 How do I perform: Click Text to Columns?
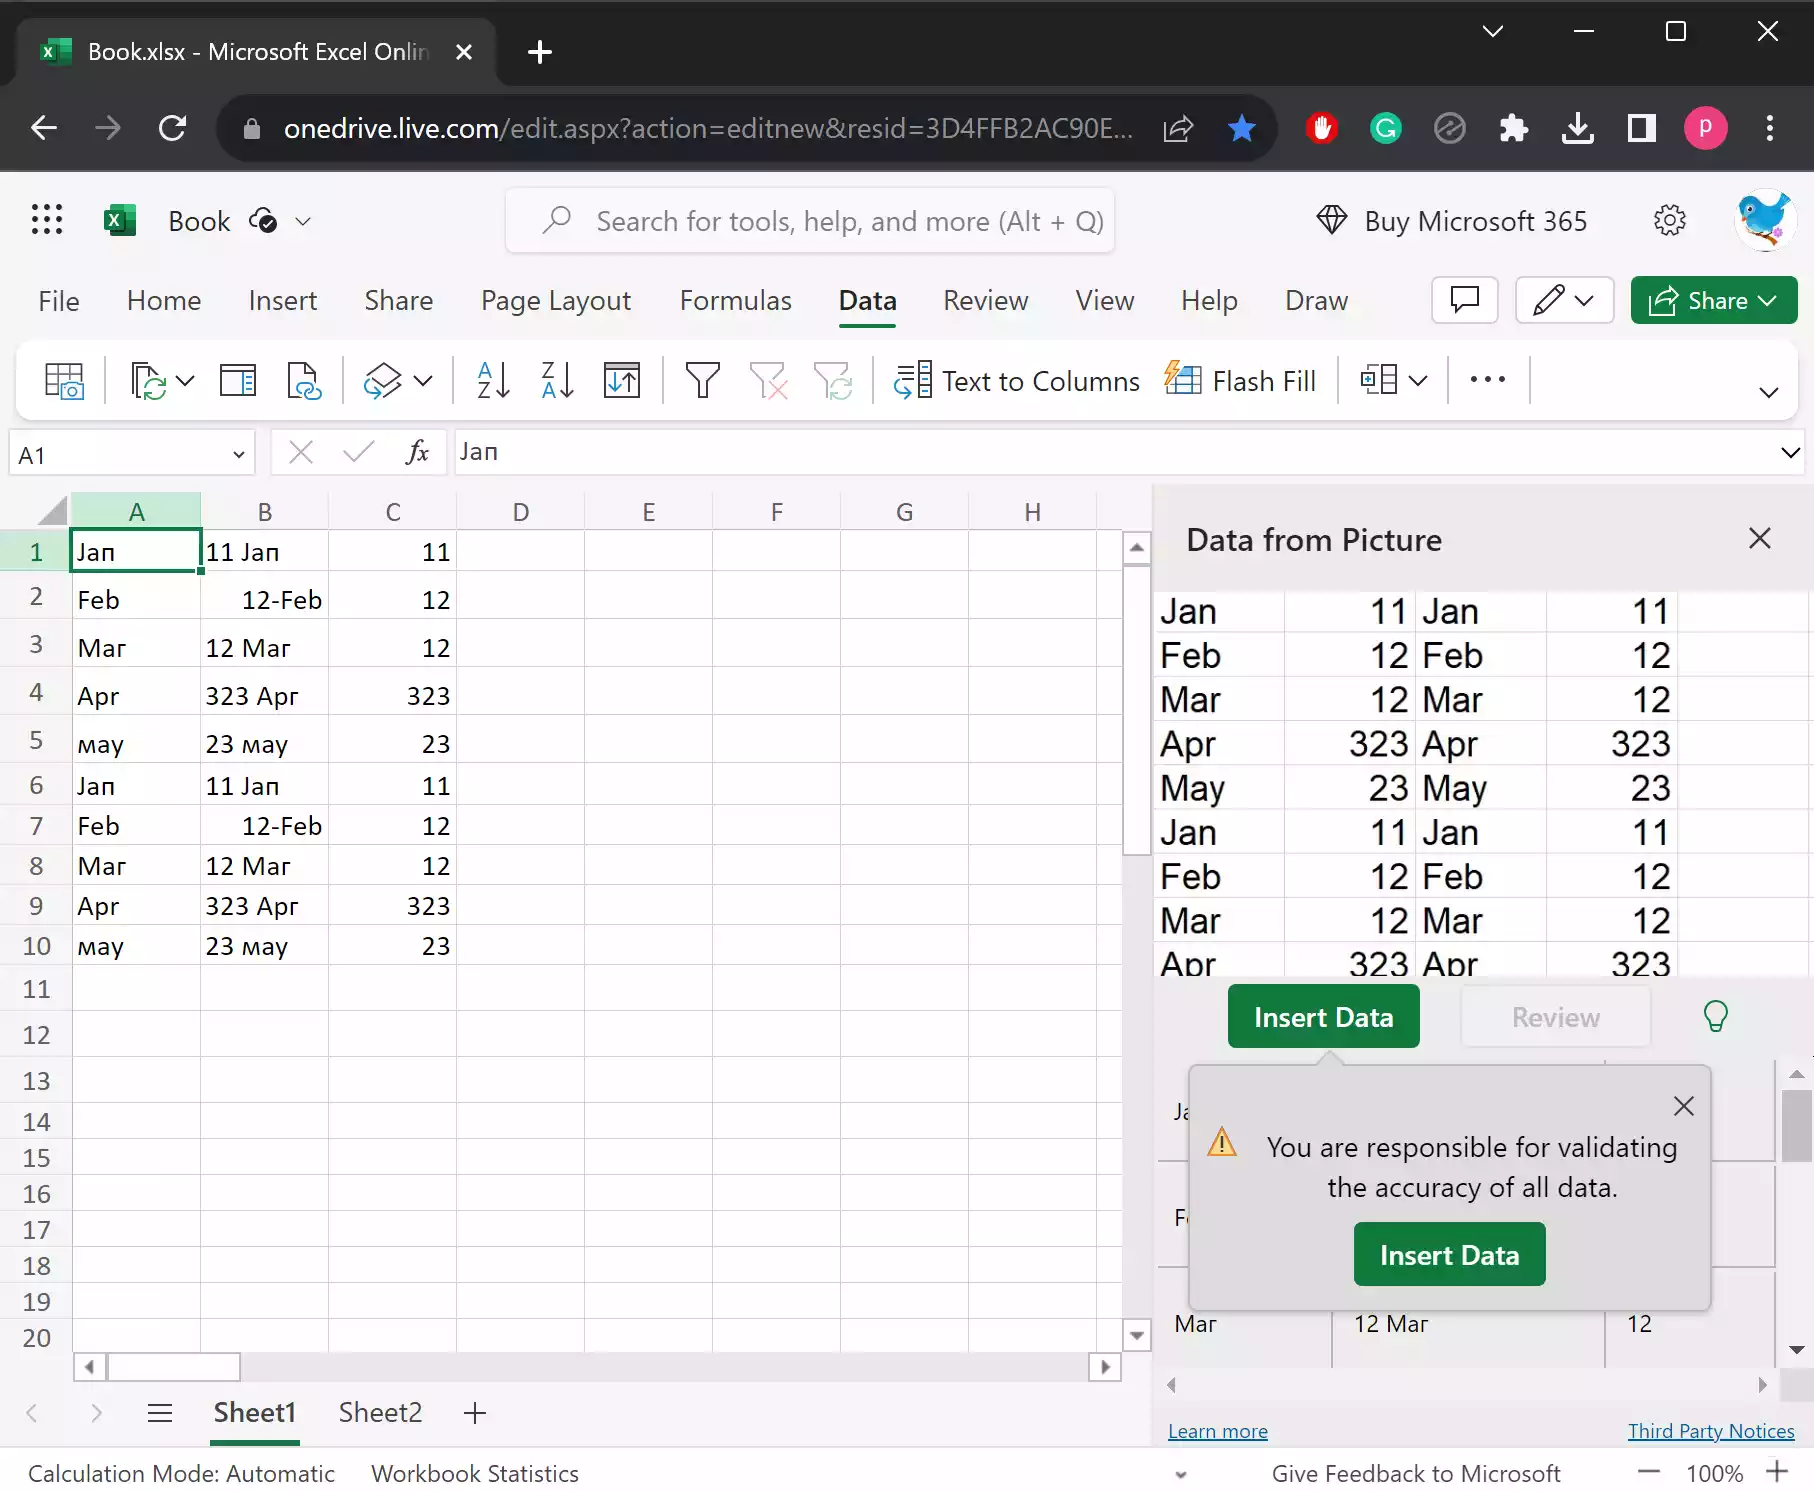coord(1016,381)
